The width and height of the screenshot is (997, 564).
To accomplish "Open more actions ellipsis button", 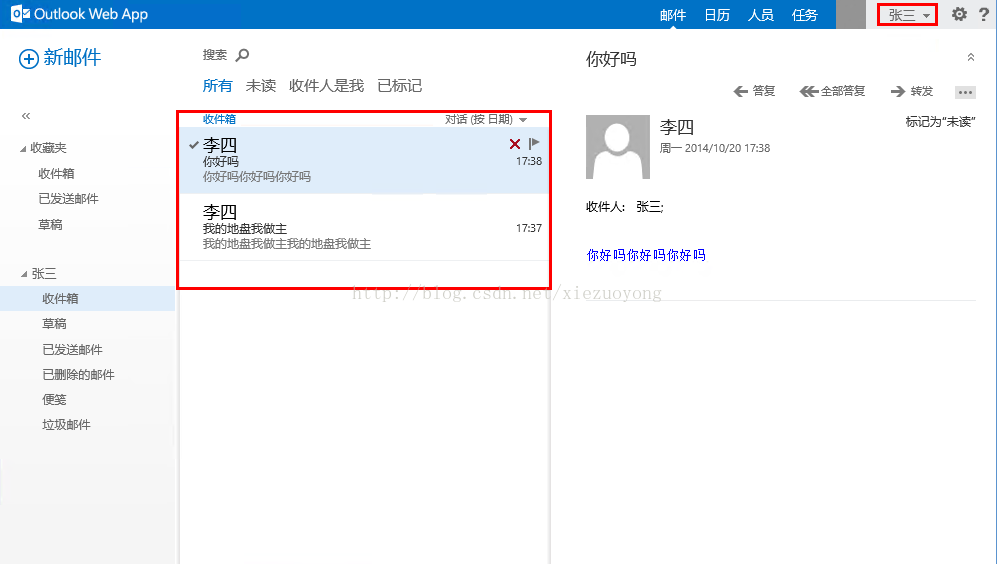I will 965,92.
